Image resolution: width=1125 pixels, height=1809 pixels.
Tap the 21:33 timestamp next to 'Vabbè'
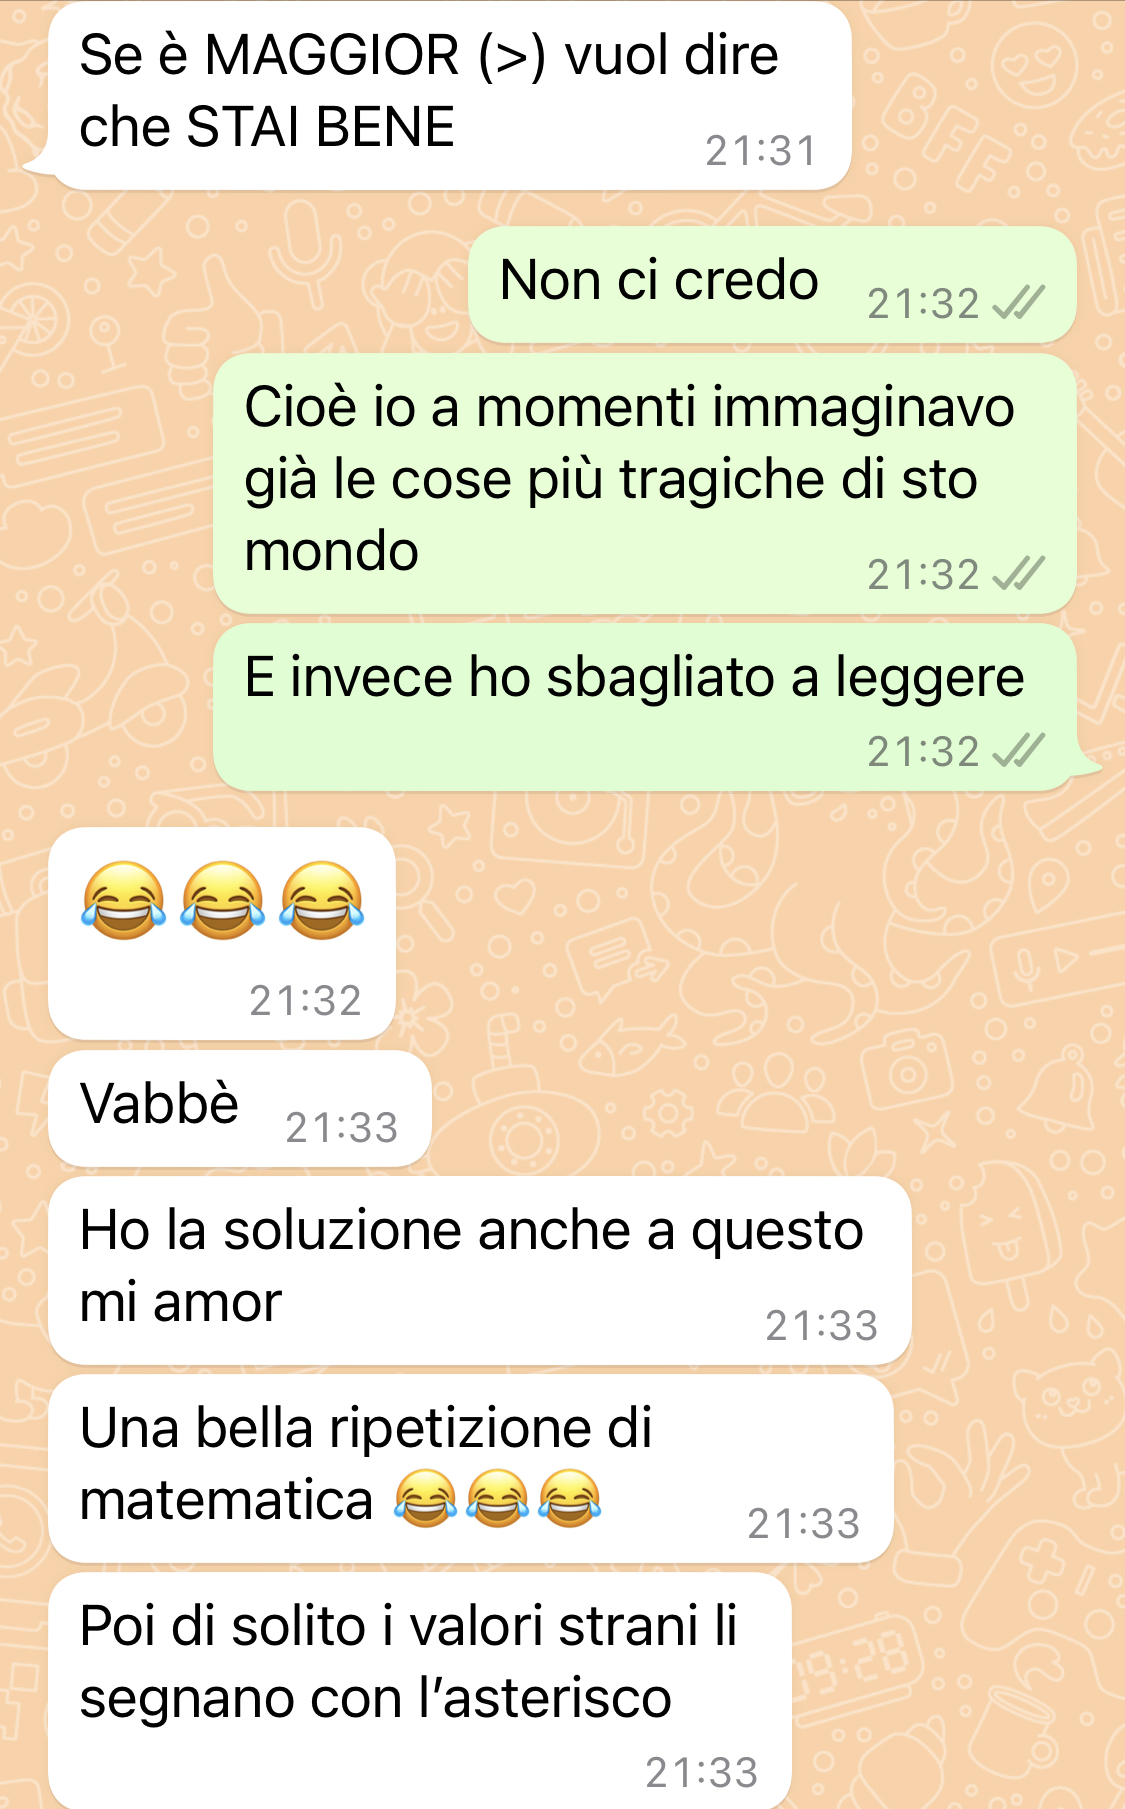click(342, 1128)
